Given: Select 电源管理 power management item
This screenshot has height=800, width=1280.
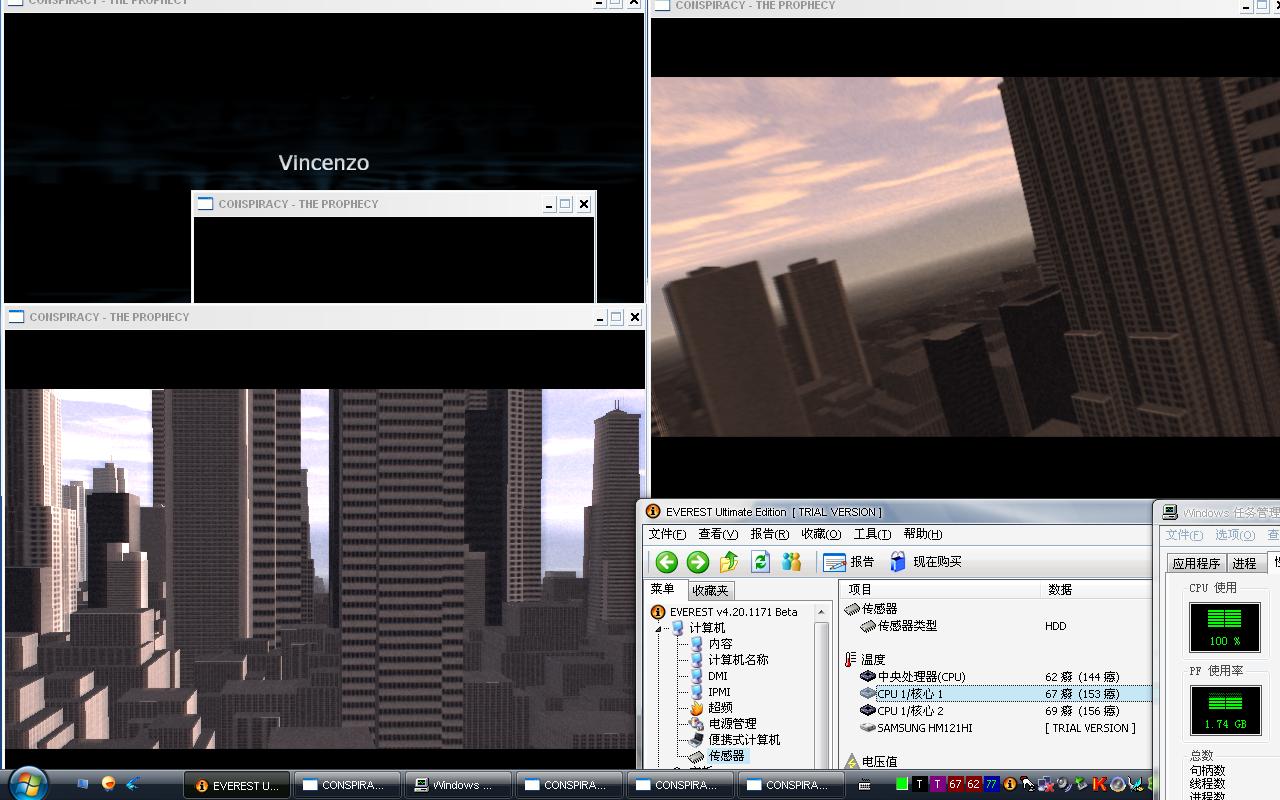Looking at the screenshot, I should (x=732, y=724).
